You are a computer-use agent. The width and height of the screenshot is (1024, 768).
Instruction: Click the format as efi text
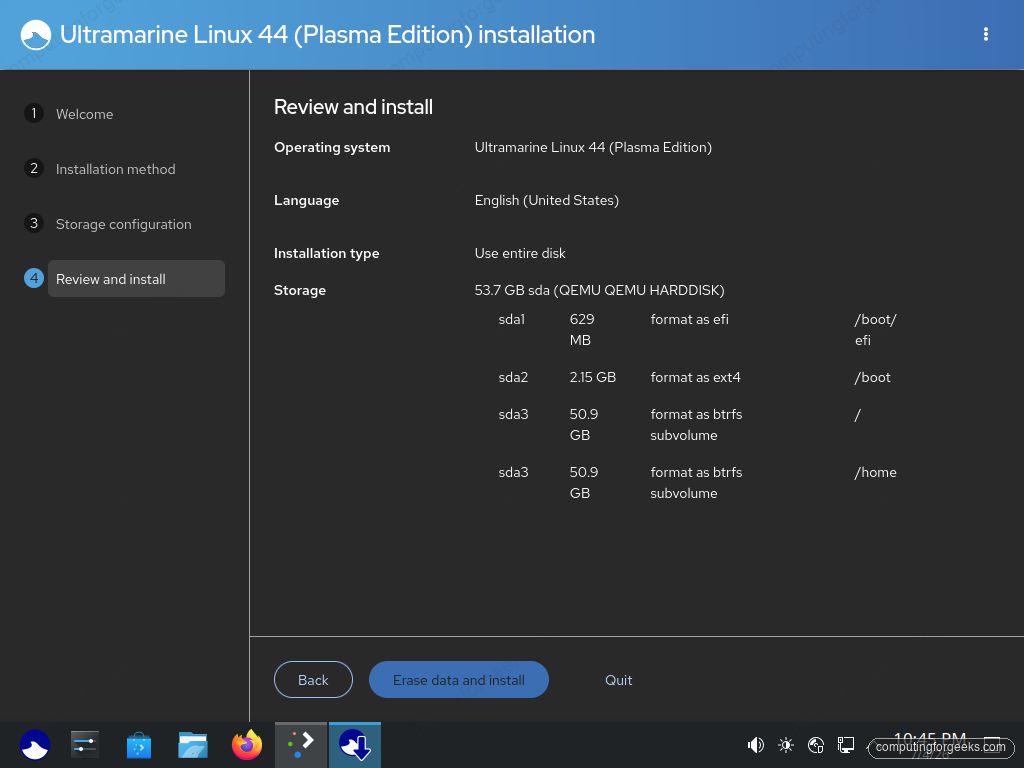tap(689, 319)
